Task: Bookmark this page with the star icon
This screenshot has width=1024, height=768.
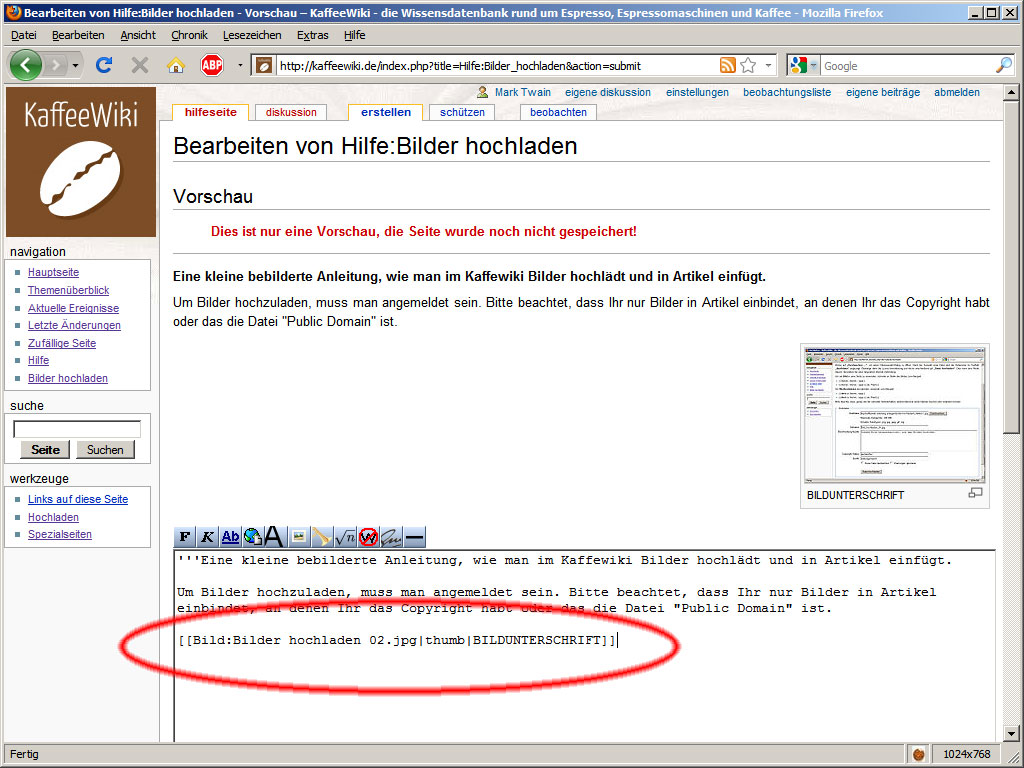Action: click(x=748, y=66)
